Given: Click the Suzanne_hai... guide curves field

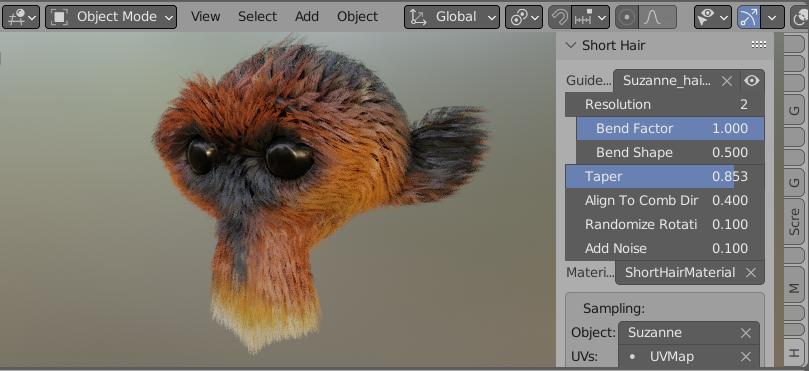Looking at the screenshot, I should tap(667, 80).
